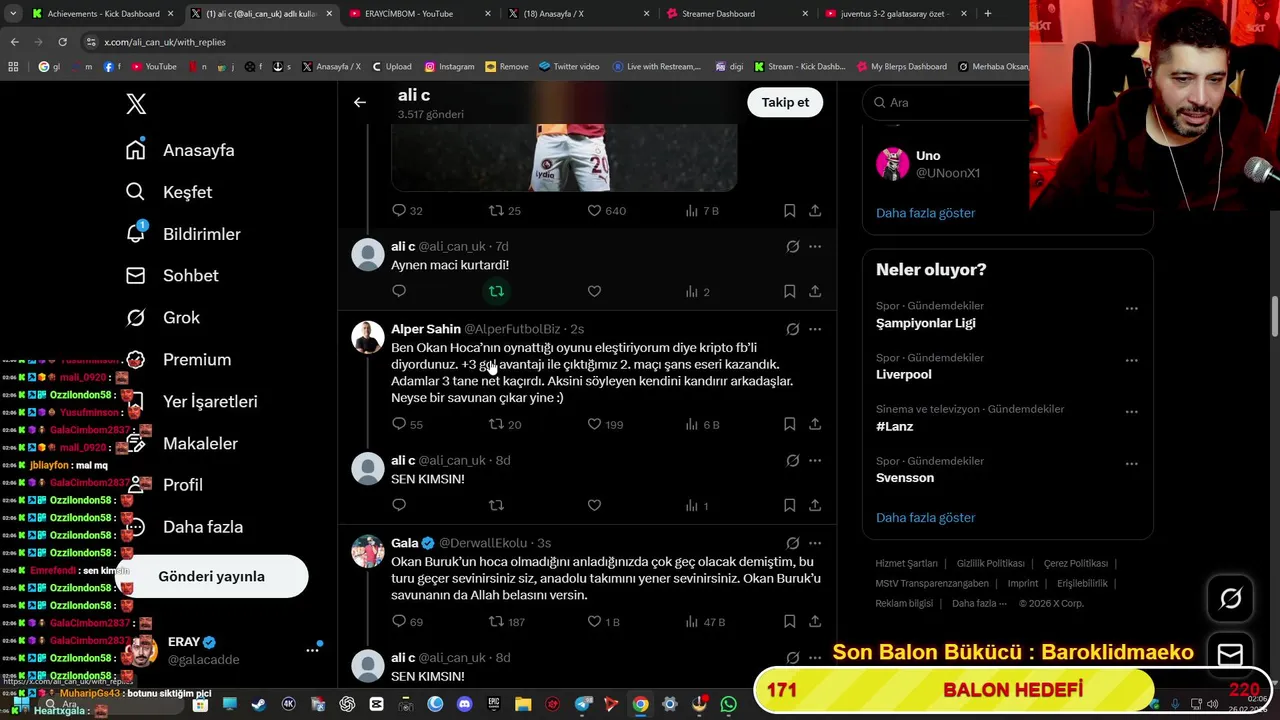The width and height of the screenshot is (1280, 720).
Task: Toggle like on 'Aynen maci kurtardi!' post
Action: coord(594,291)
